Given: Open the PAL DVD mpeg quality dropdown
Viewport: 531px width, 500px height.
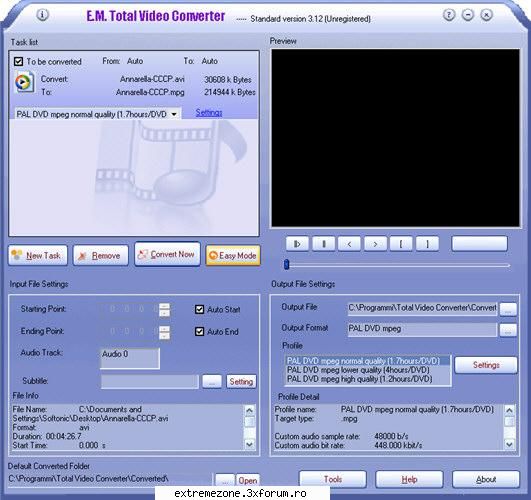Looking at the screenshot, I should [174, 114].
